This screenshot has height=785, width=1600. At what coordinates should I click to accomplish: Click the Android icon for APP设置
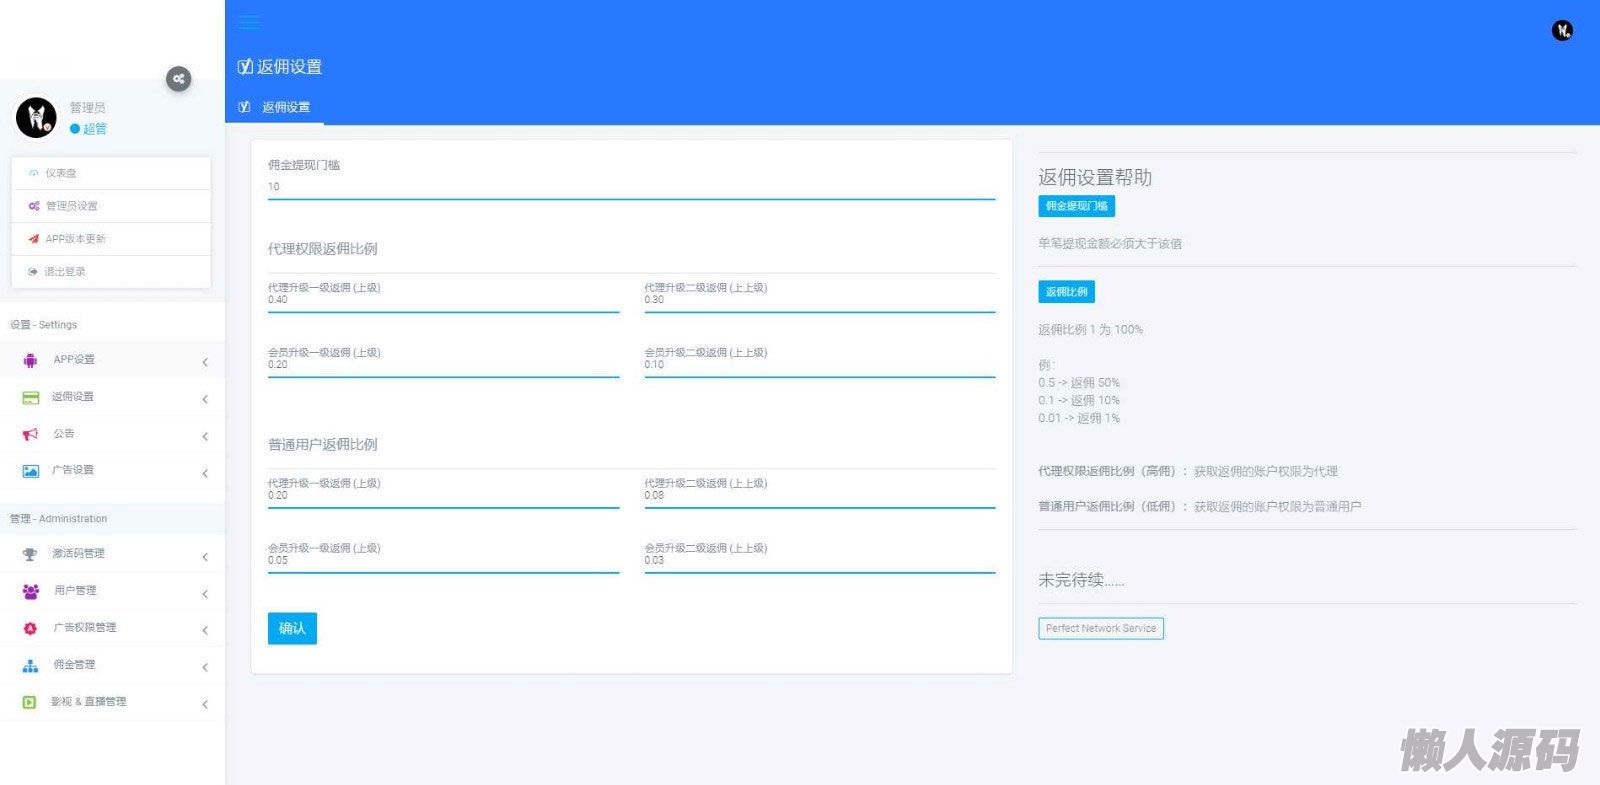pos(30,360)
